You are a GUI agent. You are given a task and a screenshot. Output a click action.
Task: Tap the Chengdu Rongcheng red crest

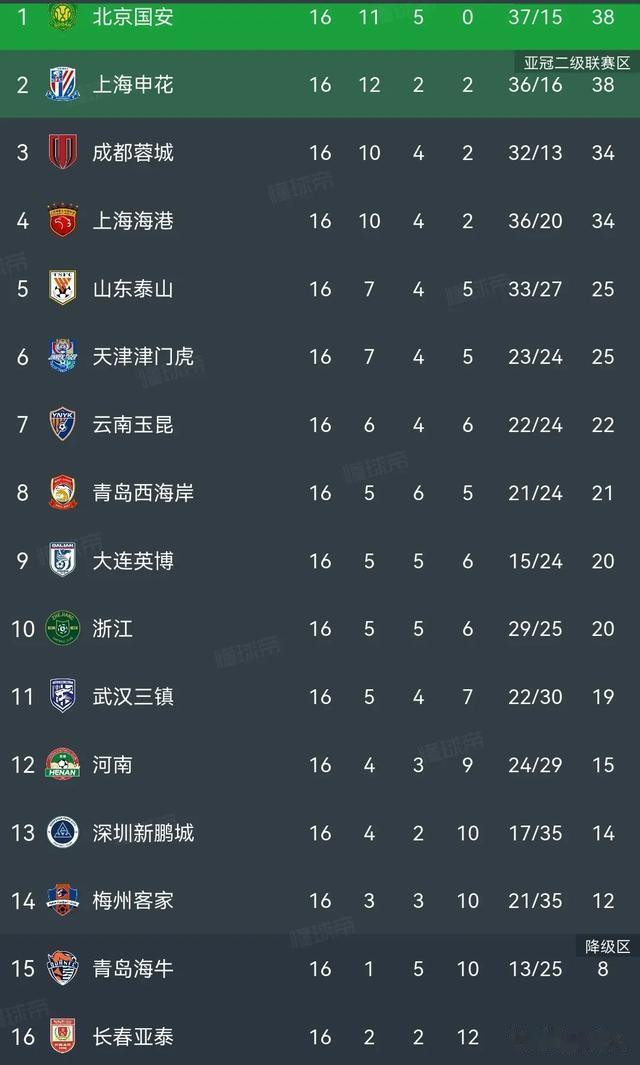pos(63,152)
